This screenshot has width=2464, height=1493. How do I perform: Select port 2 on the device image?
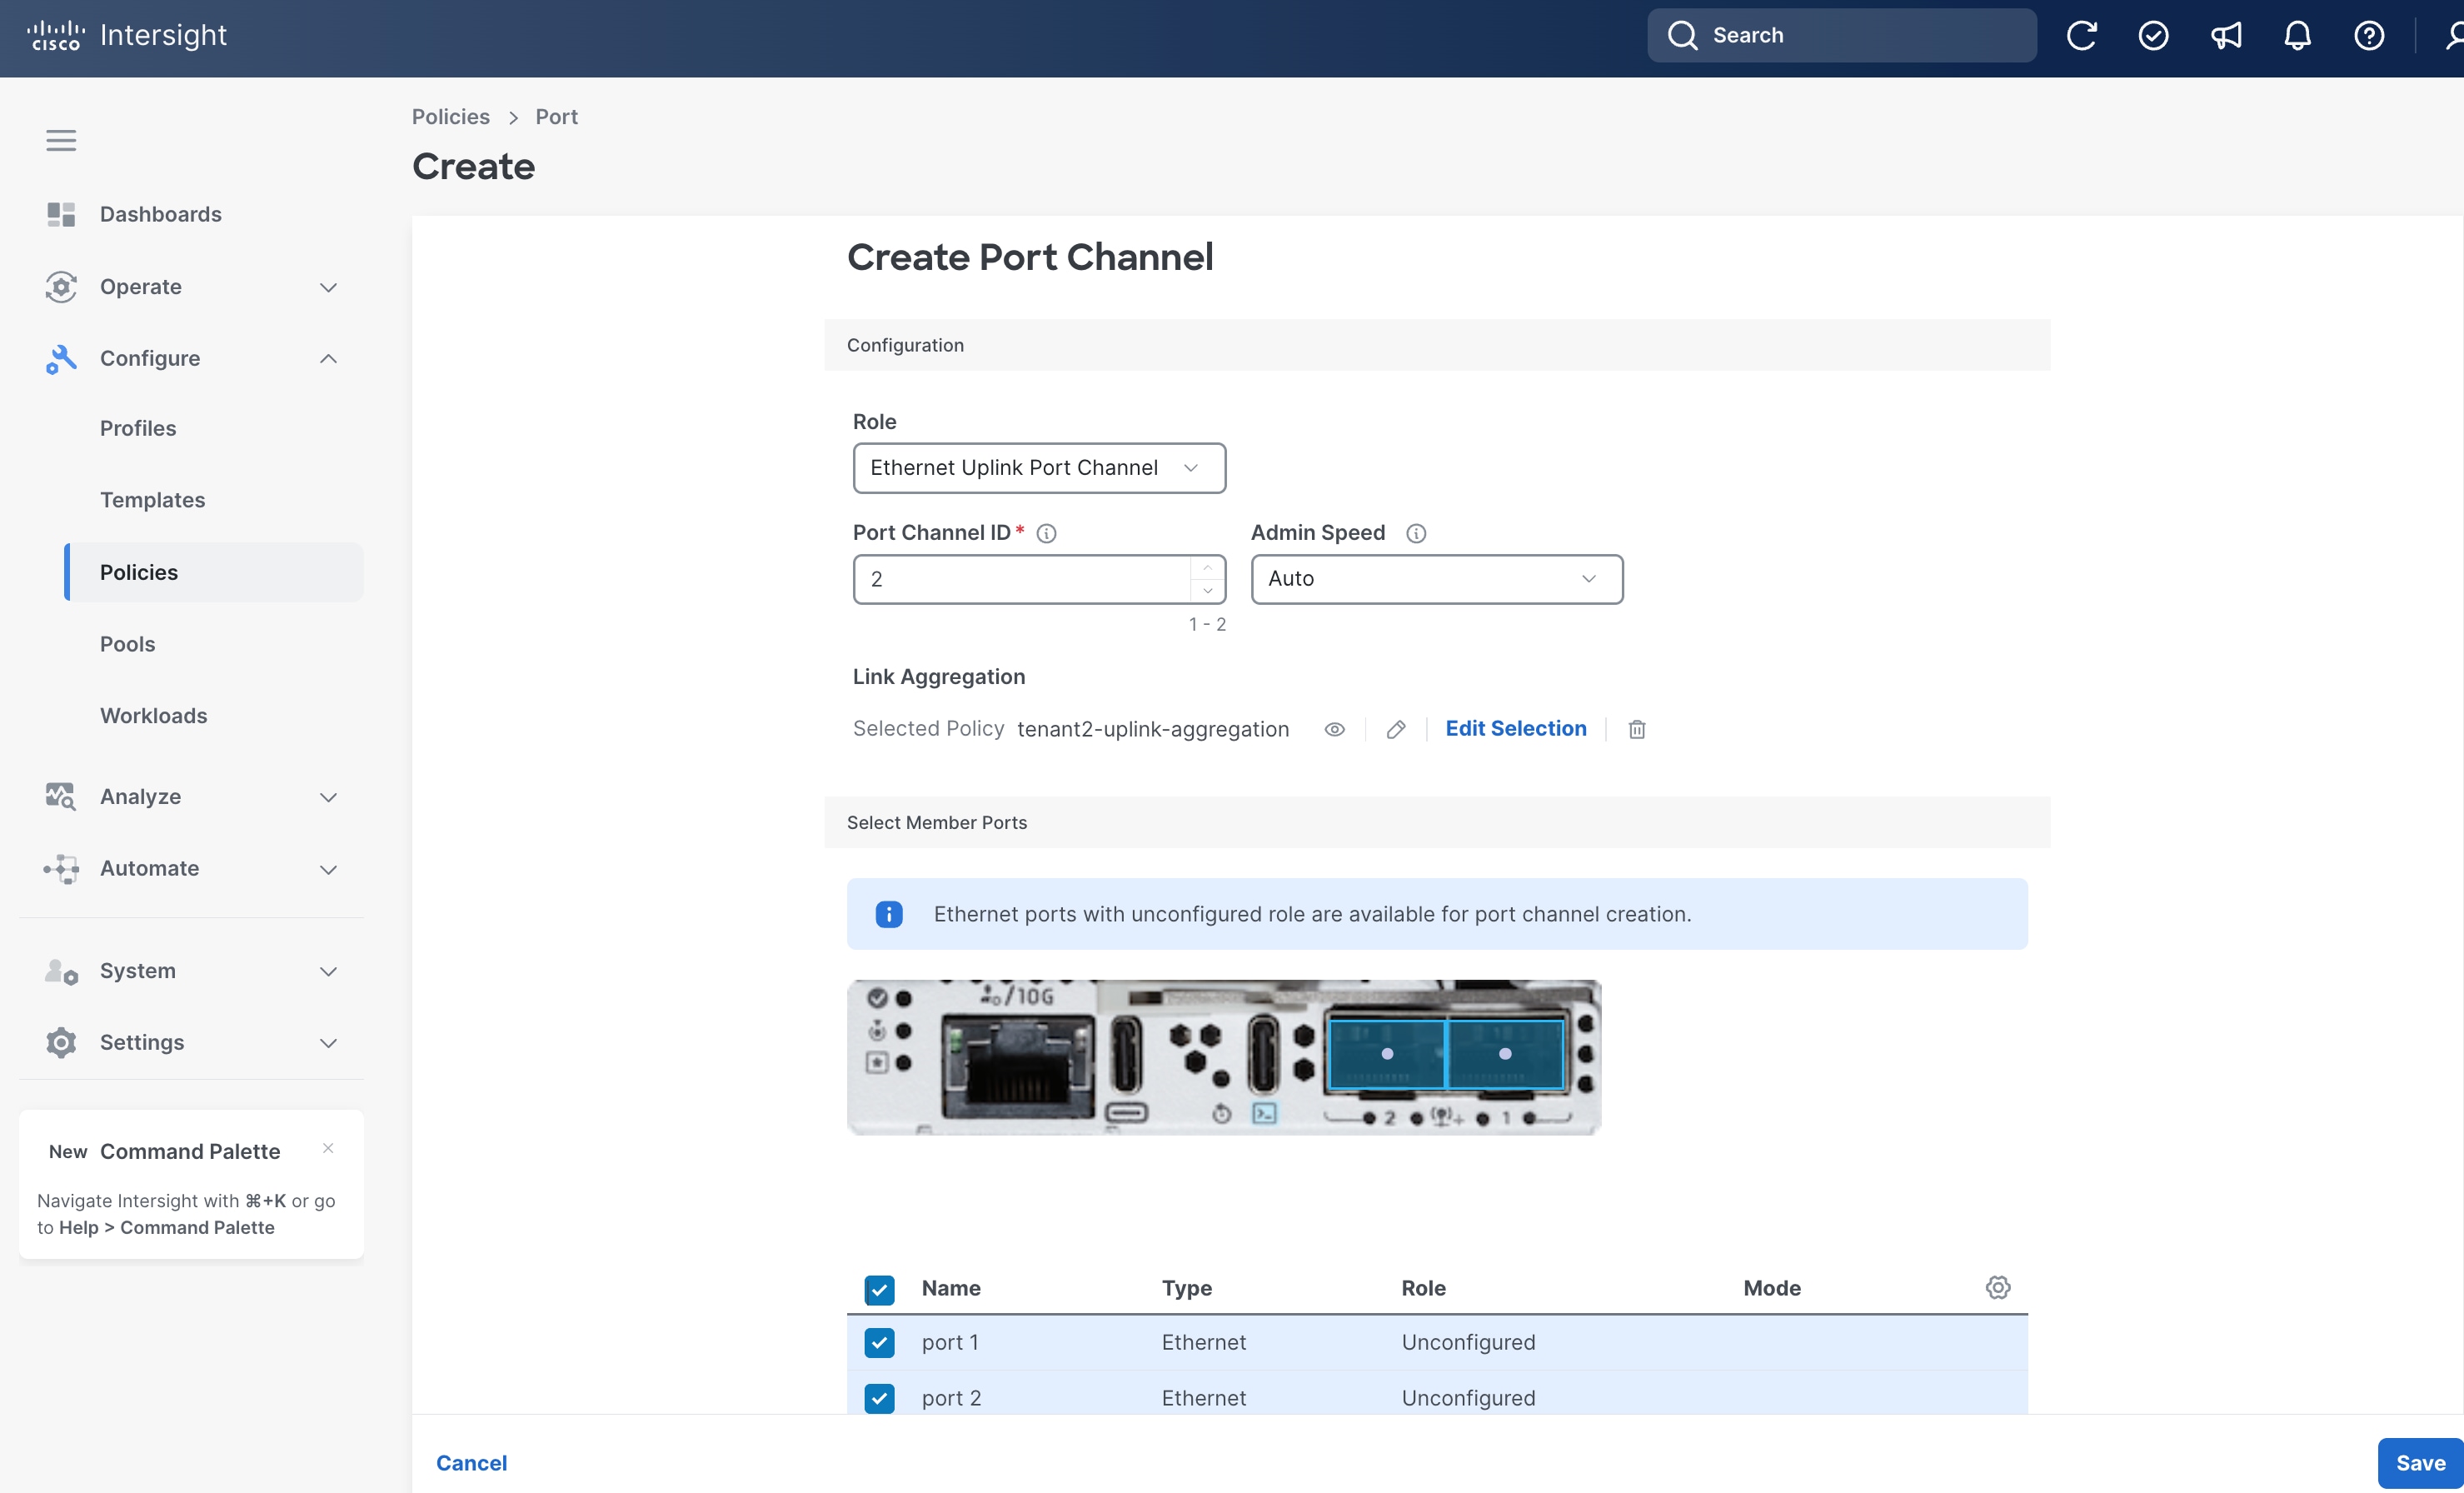(x=1386, y=1053)
